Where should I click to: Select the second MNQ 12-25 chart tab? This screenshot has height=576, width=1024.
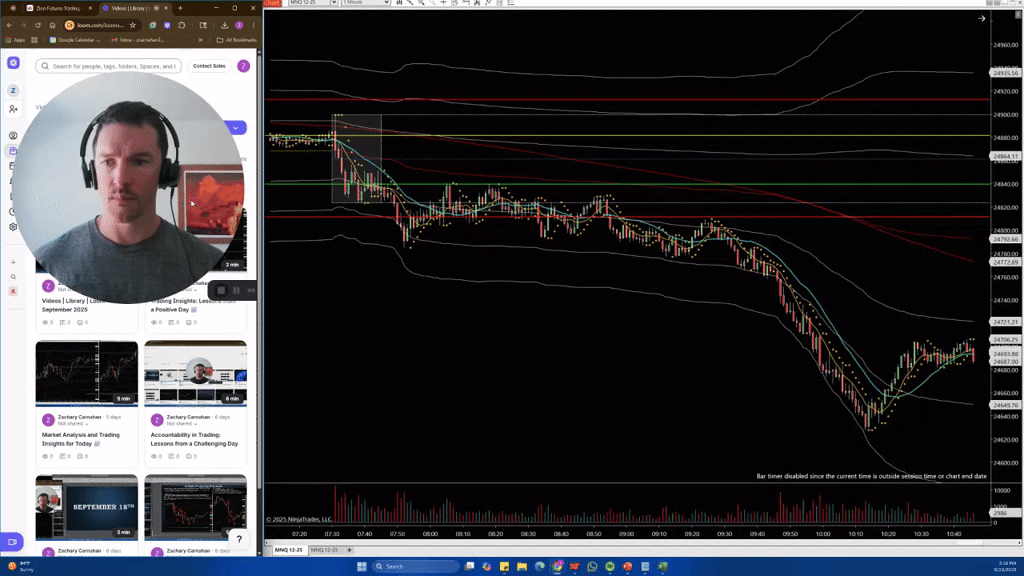(x=324, y=550)
